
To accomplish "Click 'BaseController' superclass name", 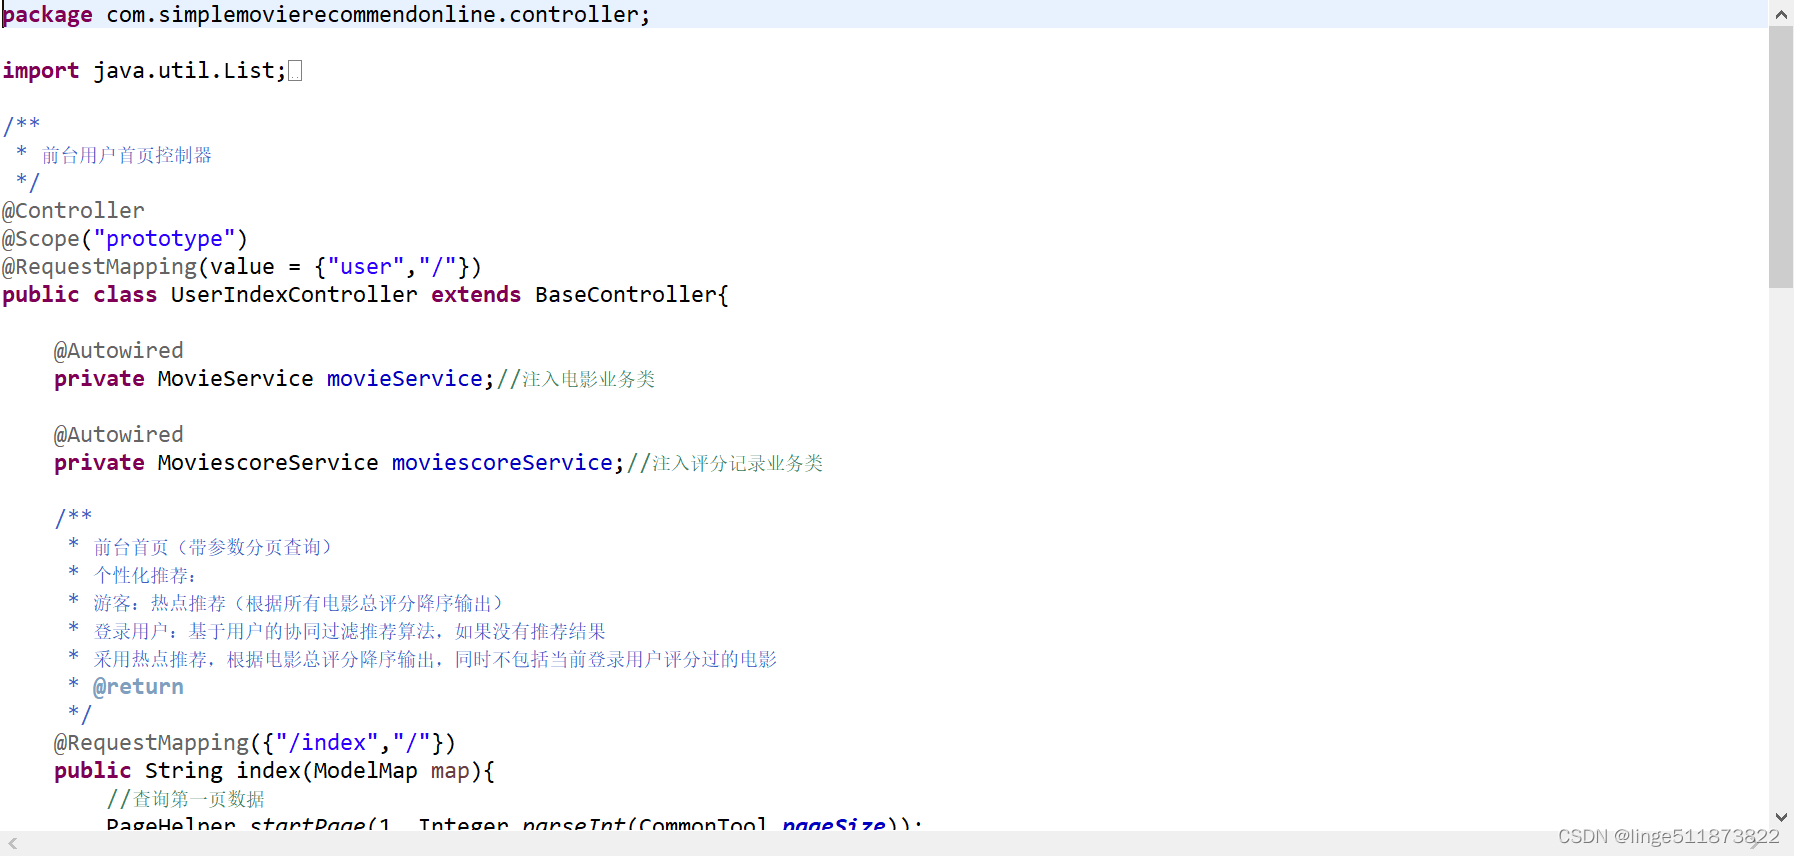I will point(626,295).
